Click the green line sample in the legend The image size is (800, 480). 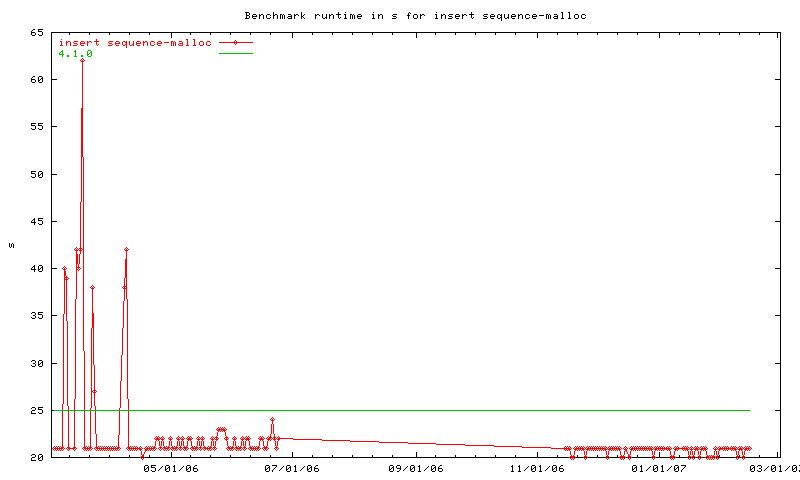(x=236, y=54)
